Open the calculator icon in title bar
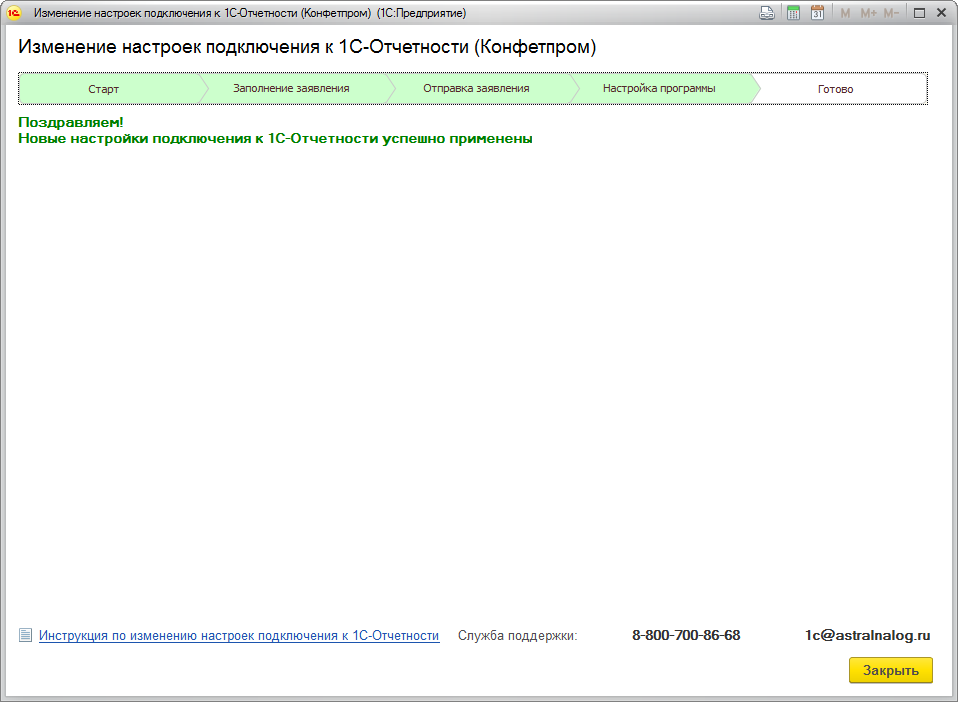The width and height of the screenshot is (958, 702). [x=793, y=13]
